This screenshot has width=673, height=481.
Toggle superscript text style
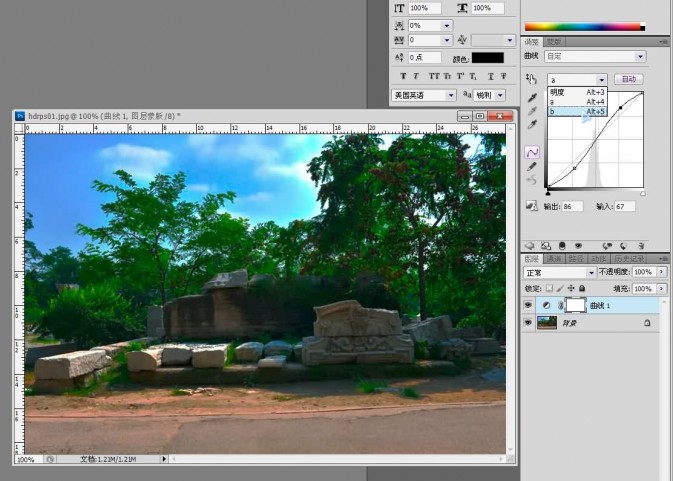(461, 76)
